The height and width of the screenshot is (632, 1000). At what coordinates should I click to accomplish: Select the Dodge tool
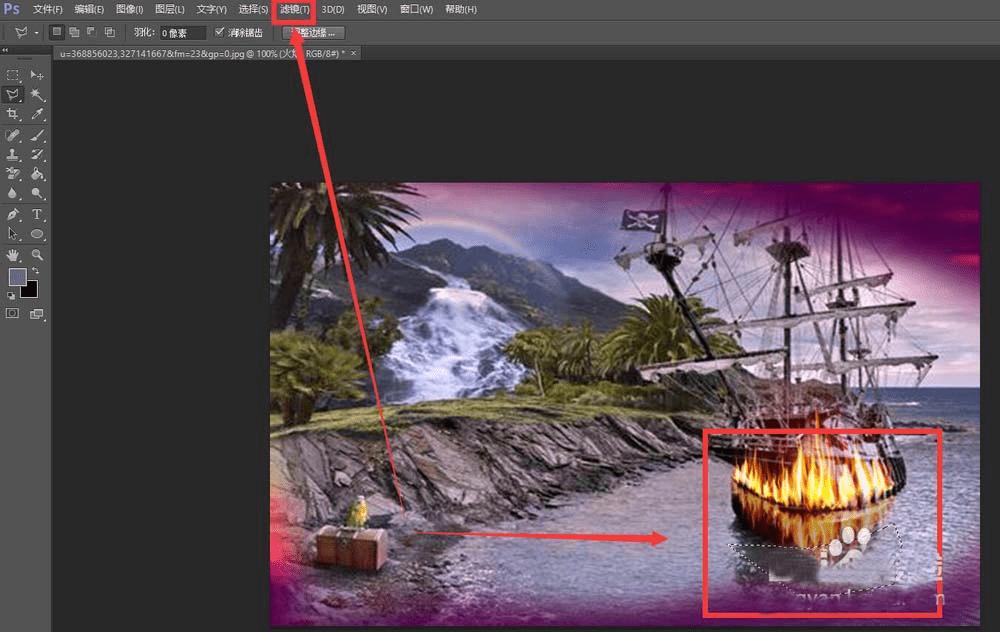[37, 193]
